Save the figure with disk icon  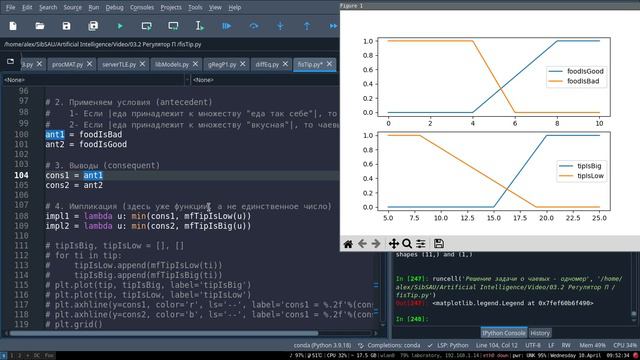tap(439, 244)
